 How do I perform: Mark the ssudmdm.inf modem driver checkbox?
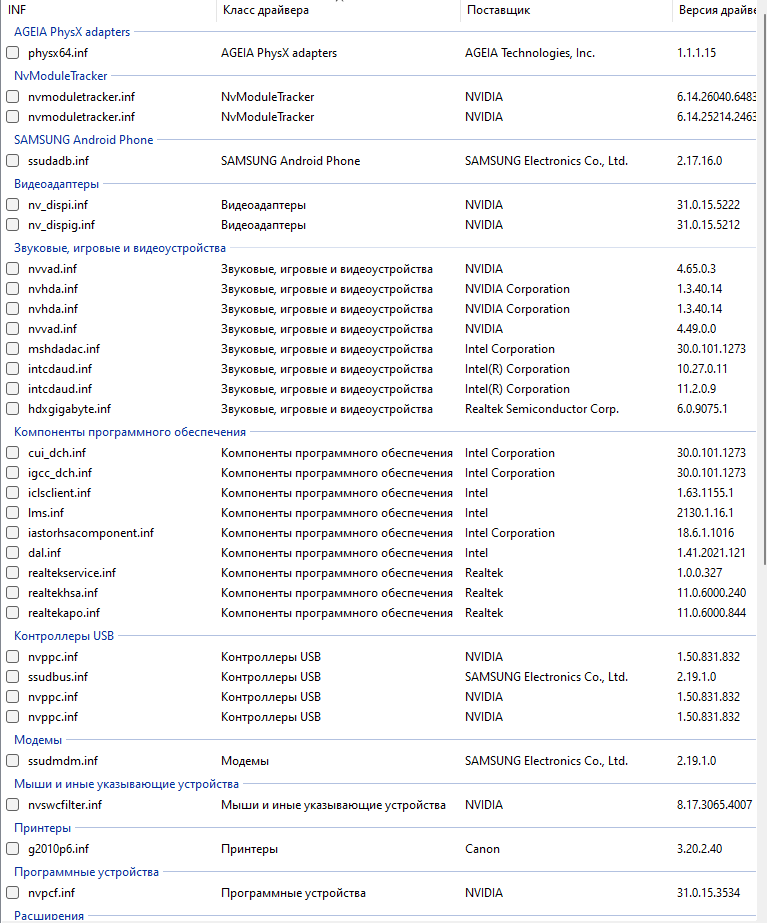12,761
